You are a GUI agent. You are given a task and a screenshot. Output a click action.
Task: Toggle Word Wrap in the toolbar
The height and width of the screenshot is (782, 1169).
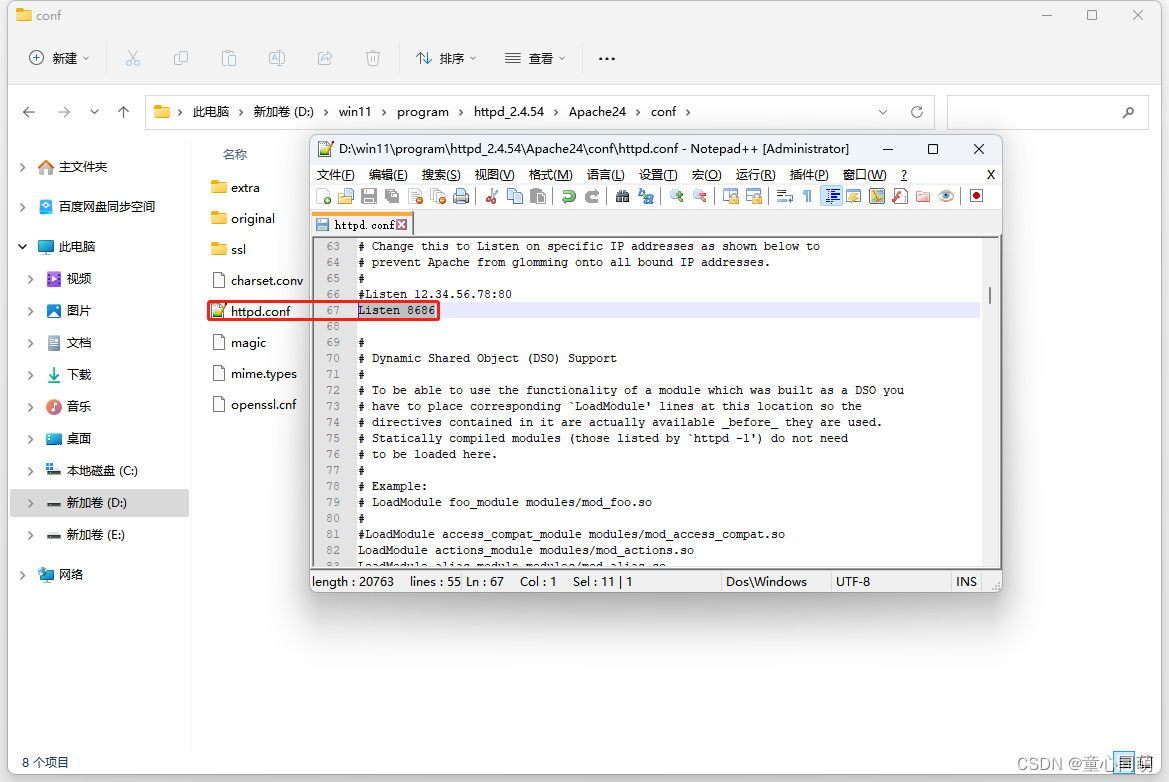783,195
